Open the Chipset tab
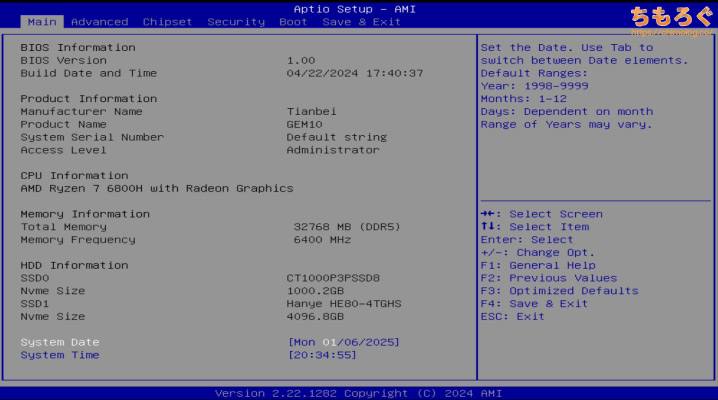The image size is (718, 400). click(x=168, y=22)
